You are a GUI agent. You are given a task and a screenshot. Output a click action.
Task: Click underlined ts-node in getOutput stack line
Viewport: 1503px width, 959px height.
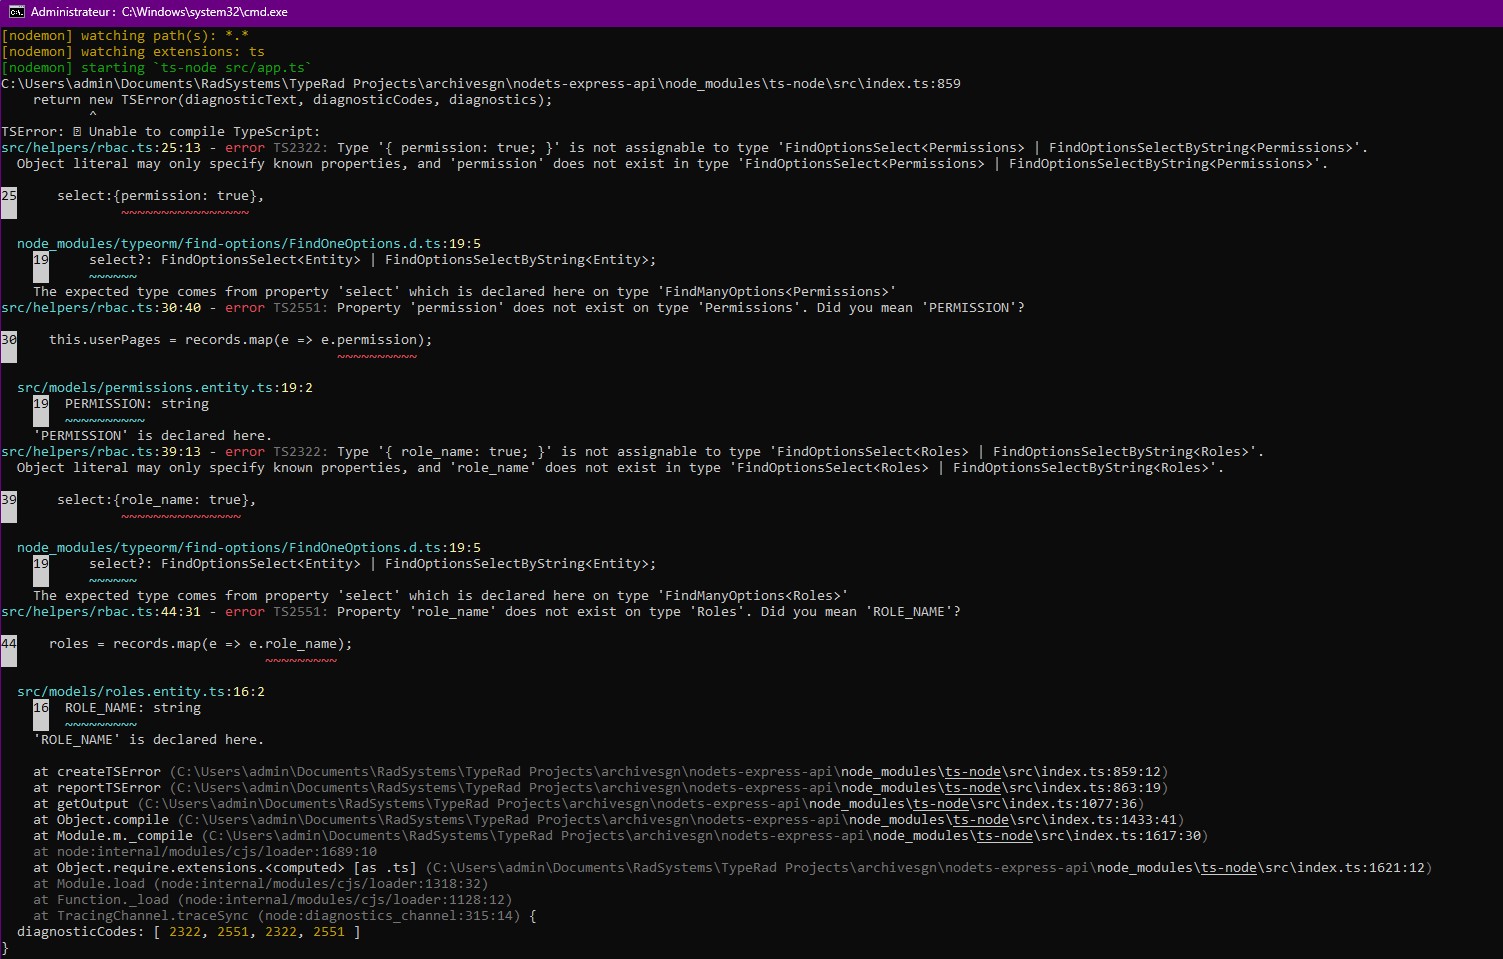coord(941,804)
